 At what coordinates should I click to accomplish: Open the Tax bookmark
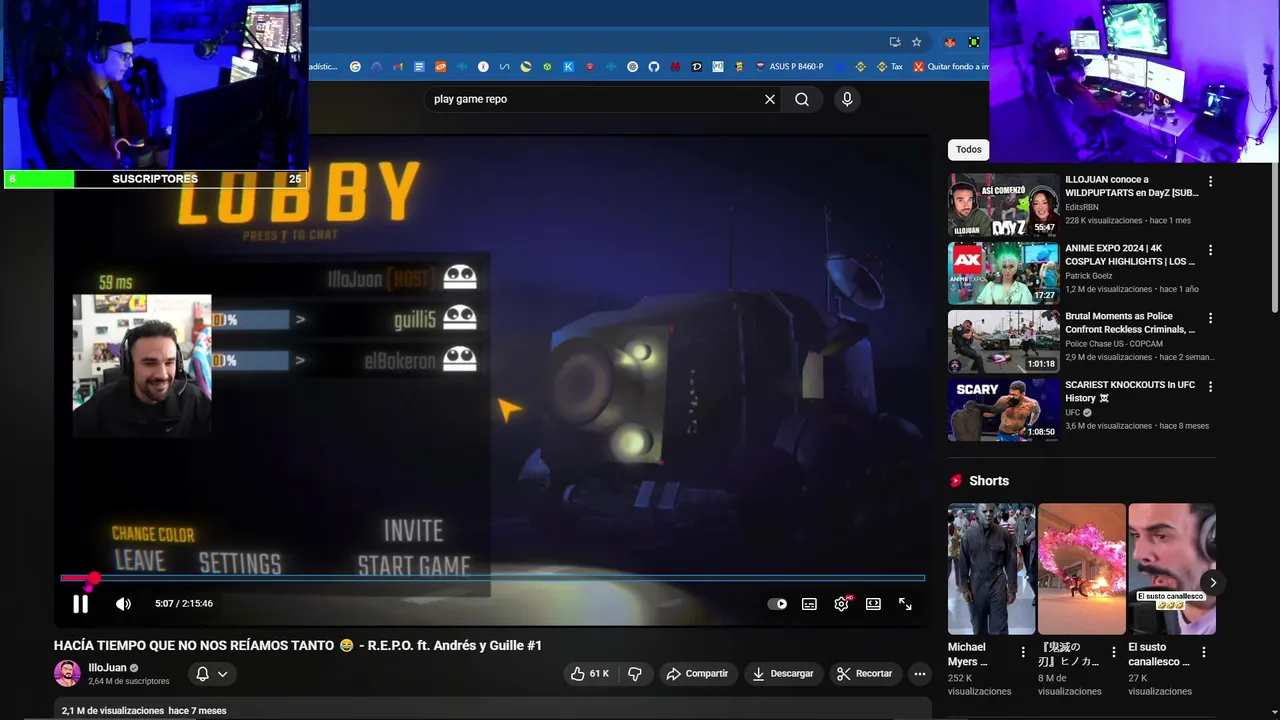coord(890,67)
